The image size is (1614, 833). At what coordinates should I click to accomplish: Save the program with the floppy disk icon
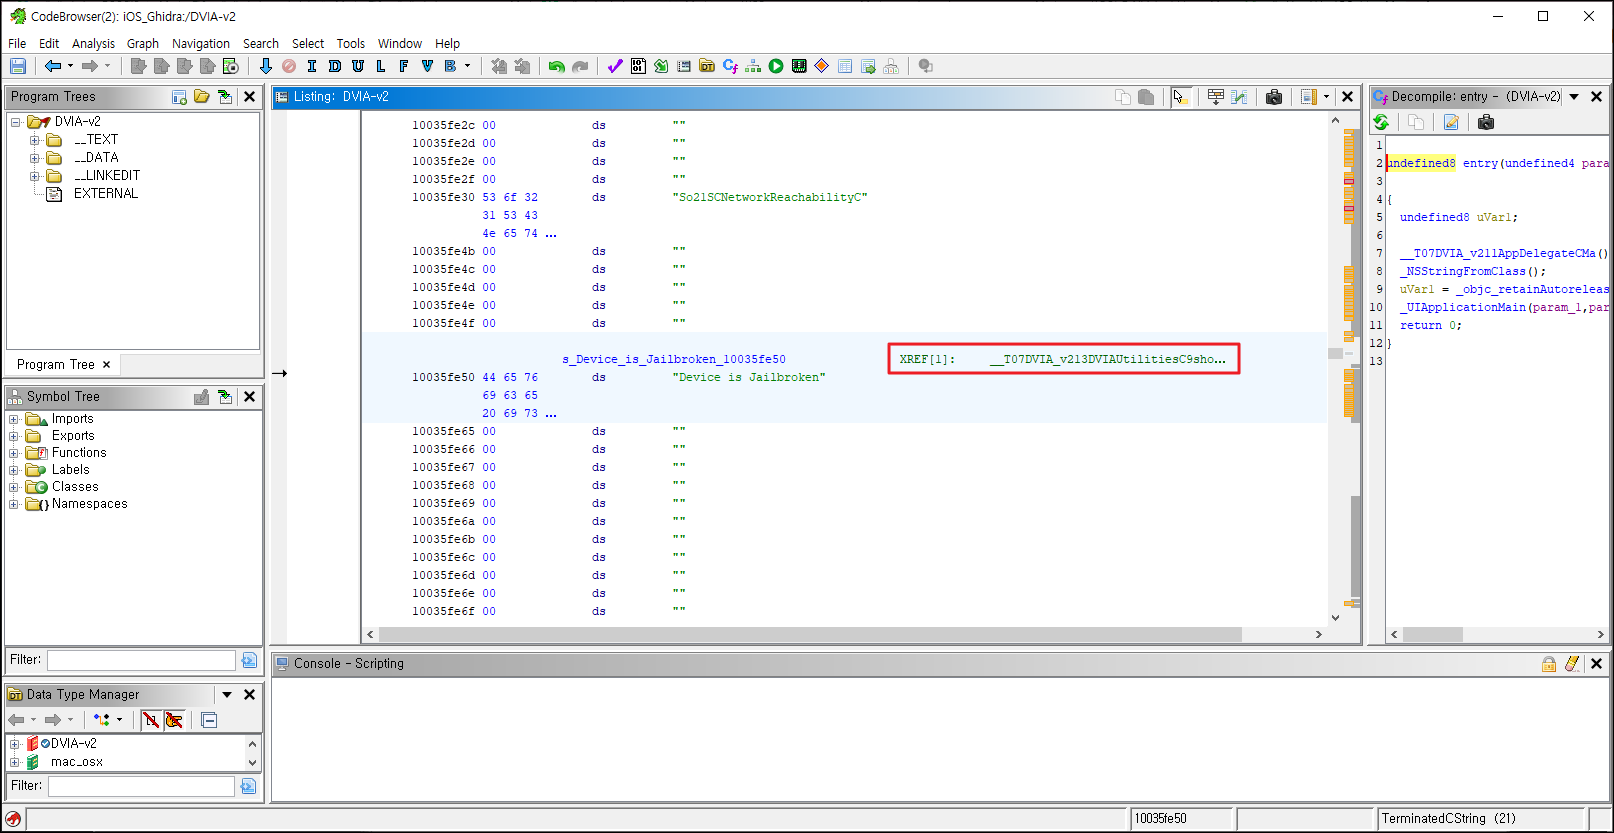[18, 66]
